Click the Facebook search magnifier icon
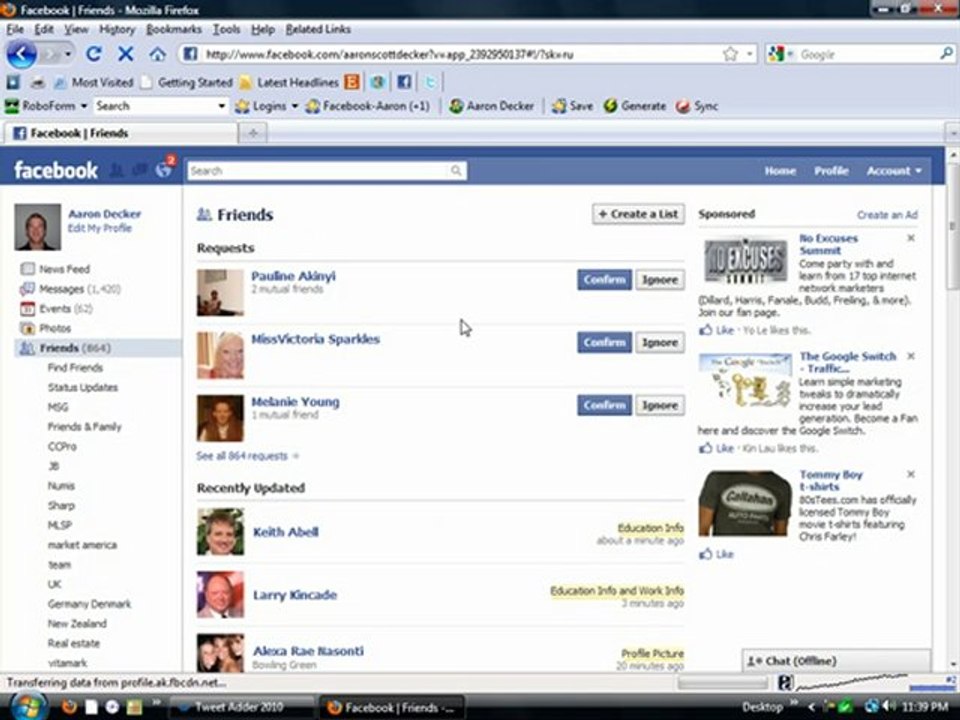960x720 pixels. (456, 170)
